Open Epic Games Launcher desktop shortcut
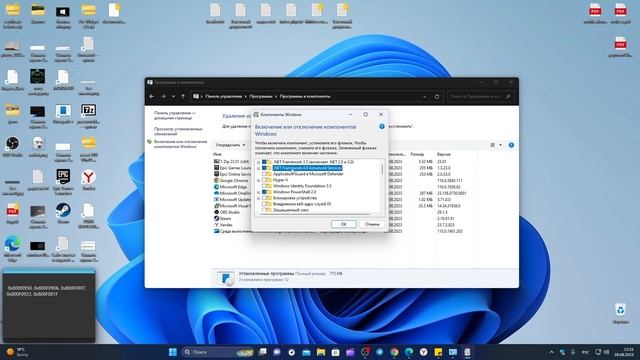640x360 pixels. [63, 181]
